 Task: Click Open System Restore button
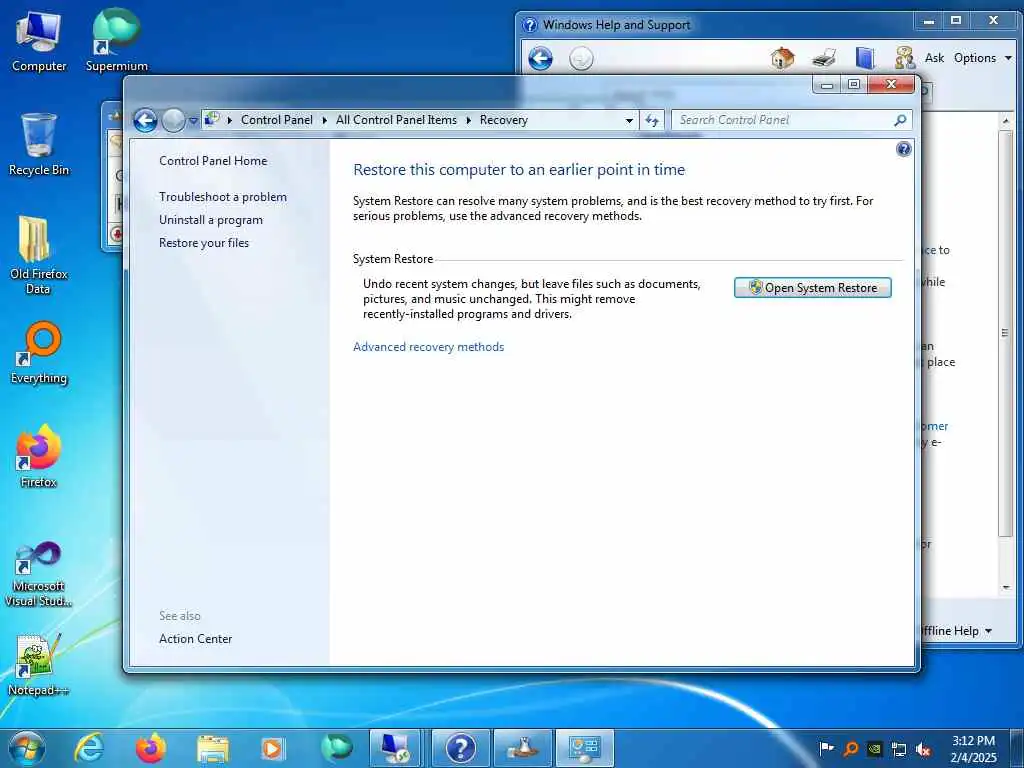click(812, 288)
